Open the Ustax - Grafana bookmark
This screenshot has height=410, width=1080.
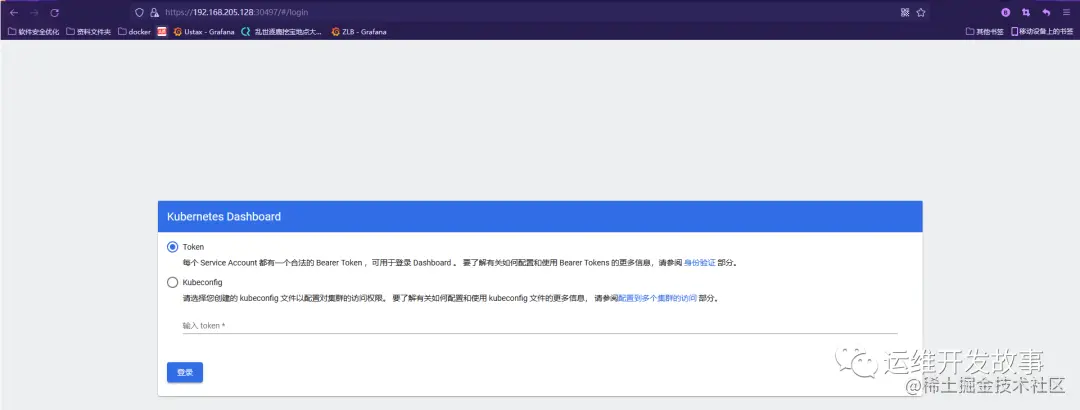[x=204, y=32]
